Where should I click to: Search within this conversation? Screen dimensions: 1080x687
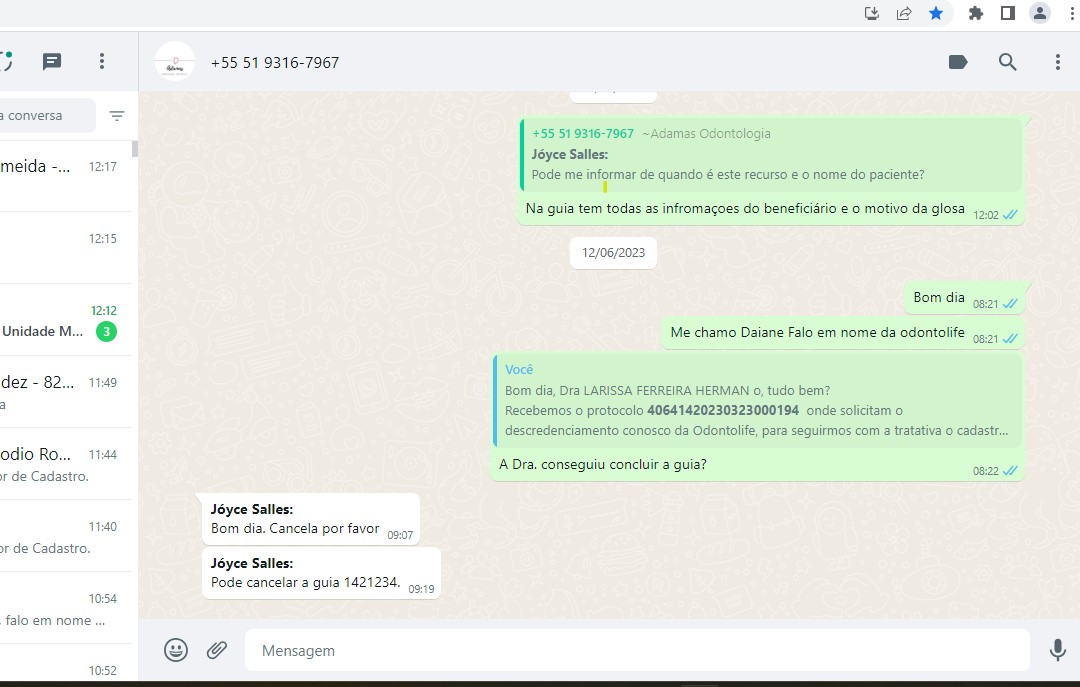pos(1008,62)
